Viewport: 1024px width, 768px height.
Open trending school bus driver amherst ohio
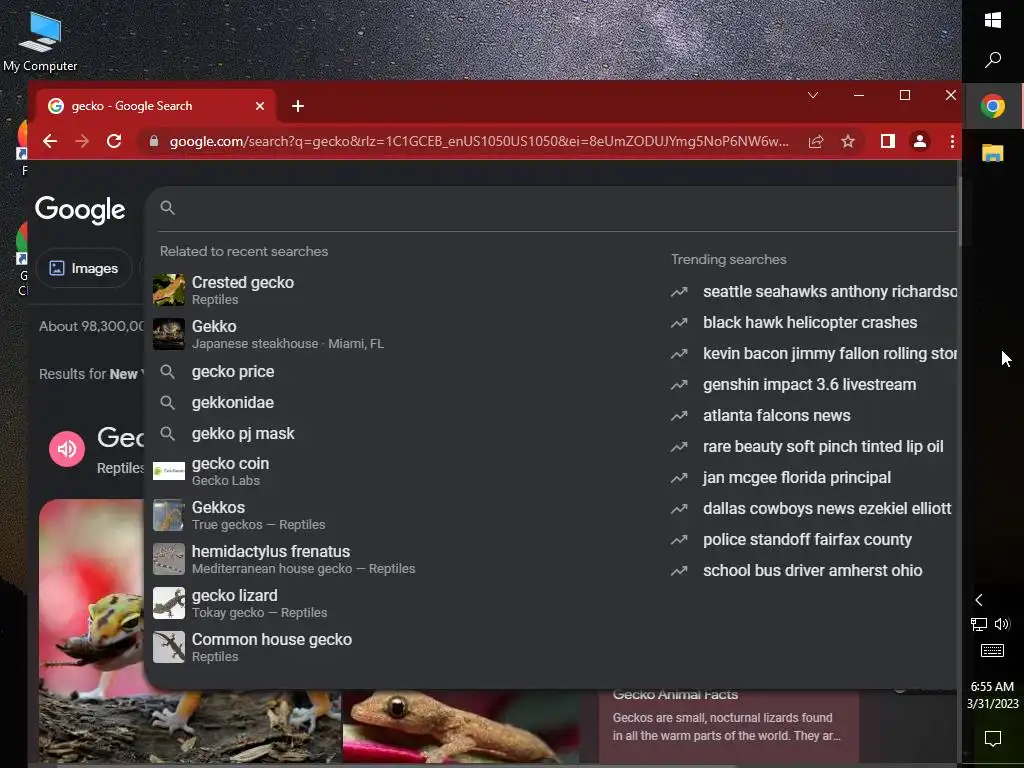tap(813, 570)
